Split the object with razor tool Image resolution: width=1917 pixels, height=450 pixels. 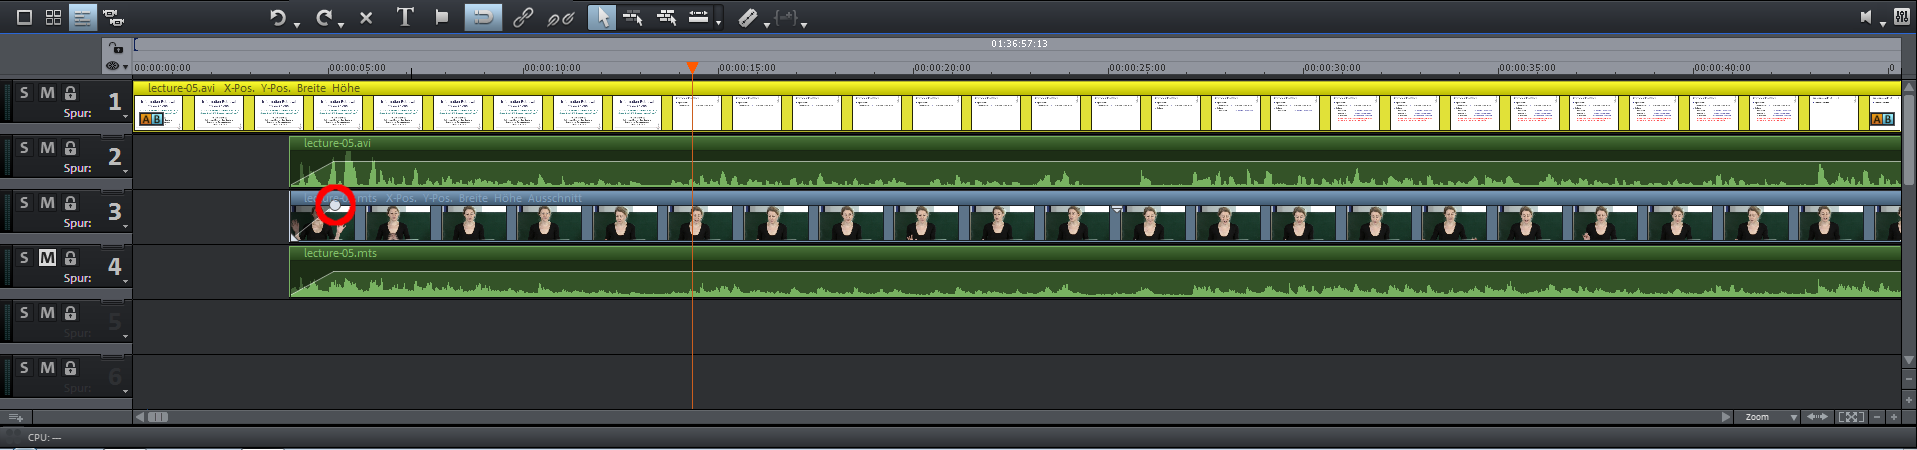pyautogui.click(x=748, y=17)
